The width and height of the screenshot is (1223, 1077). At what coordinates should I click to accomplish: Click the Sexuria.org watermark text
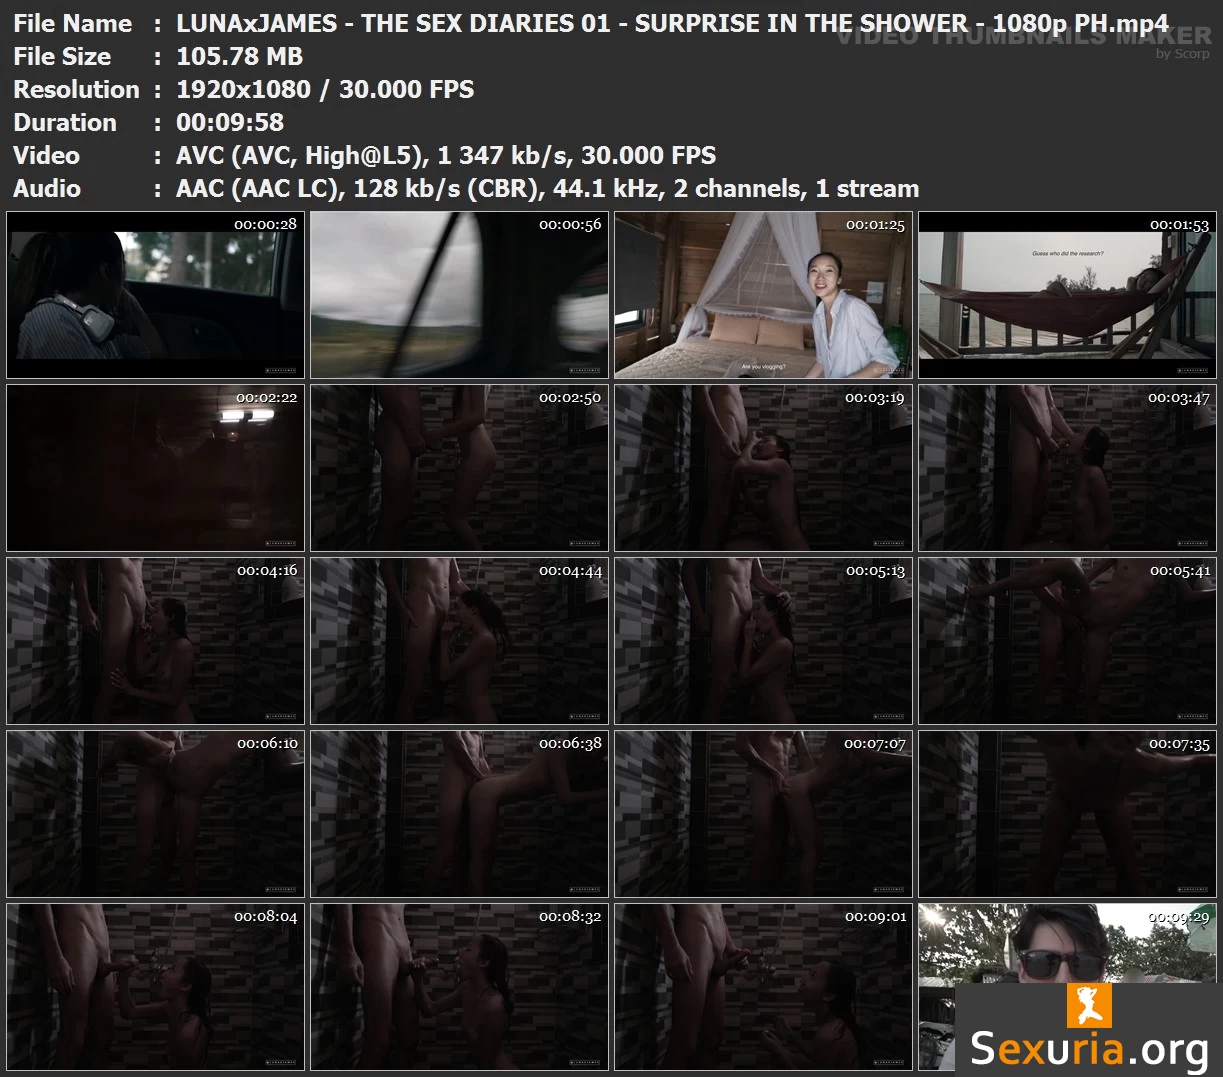pos(1089,1049)
